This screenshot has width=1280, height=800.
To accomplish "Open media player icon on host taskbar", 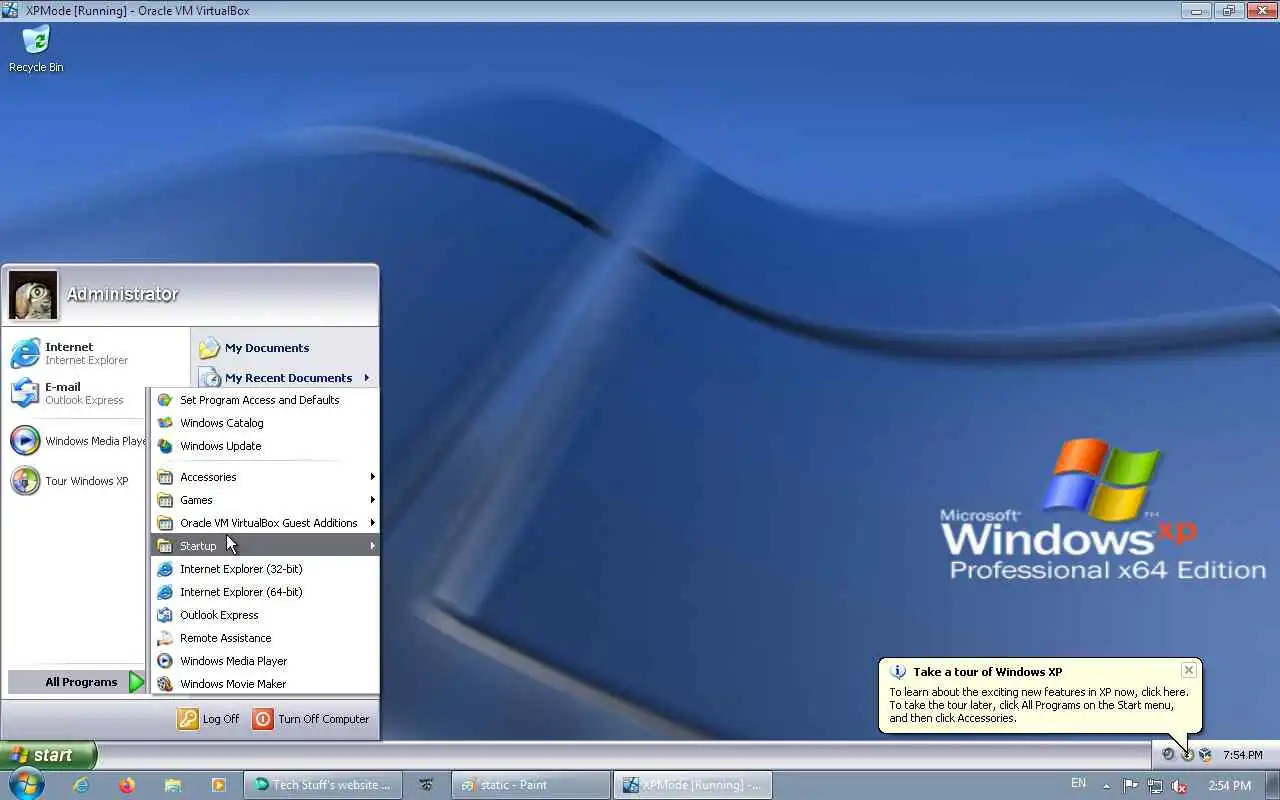I will [x=218, y=785].
